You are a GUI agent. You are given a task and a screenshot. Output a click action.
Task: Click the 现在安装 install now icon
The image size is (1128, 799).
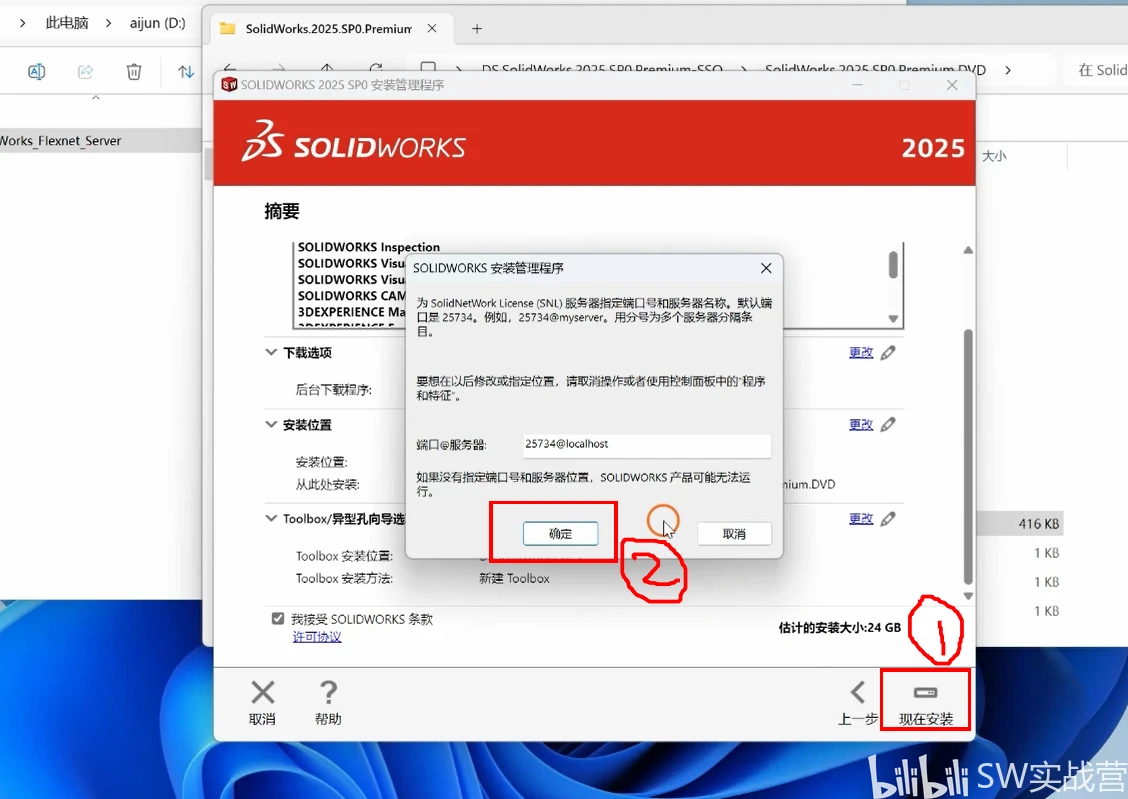click(925, 693)
